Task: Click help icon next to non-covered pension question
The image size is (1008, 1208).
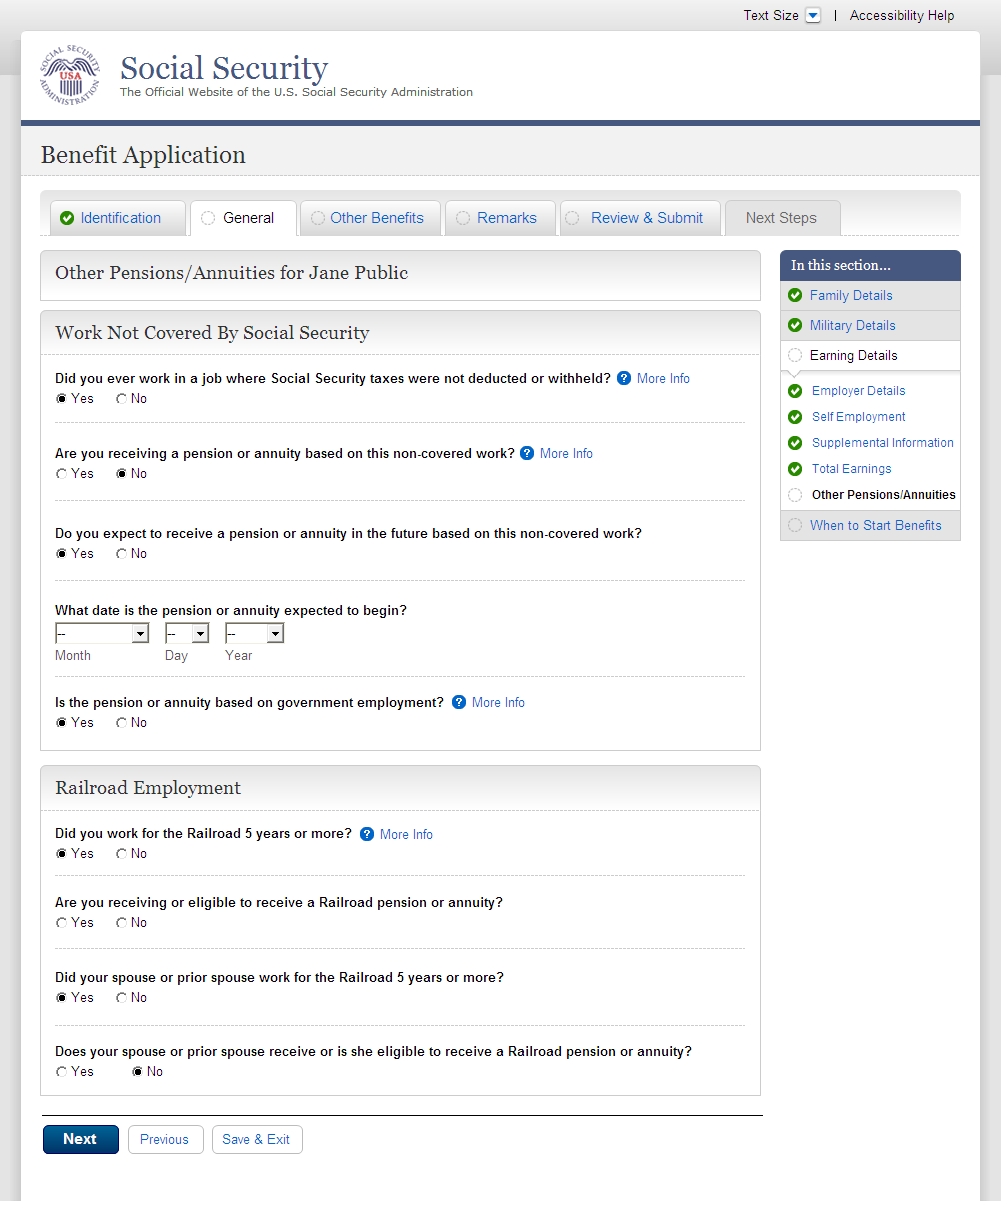Action: pyautogui.click(x=527, y=453)
